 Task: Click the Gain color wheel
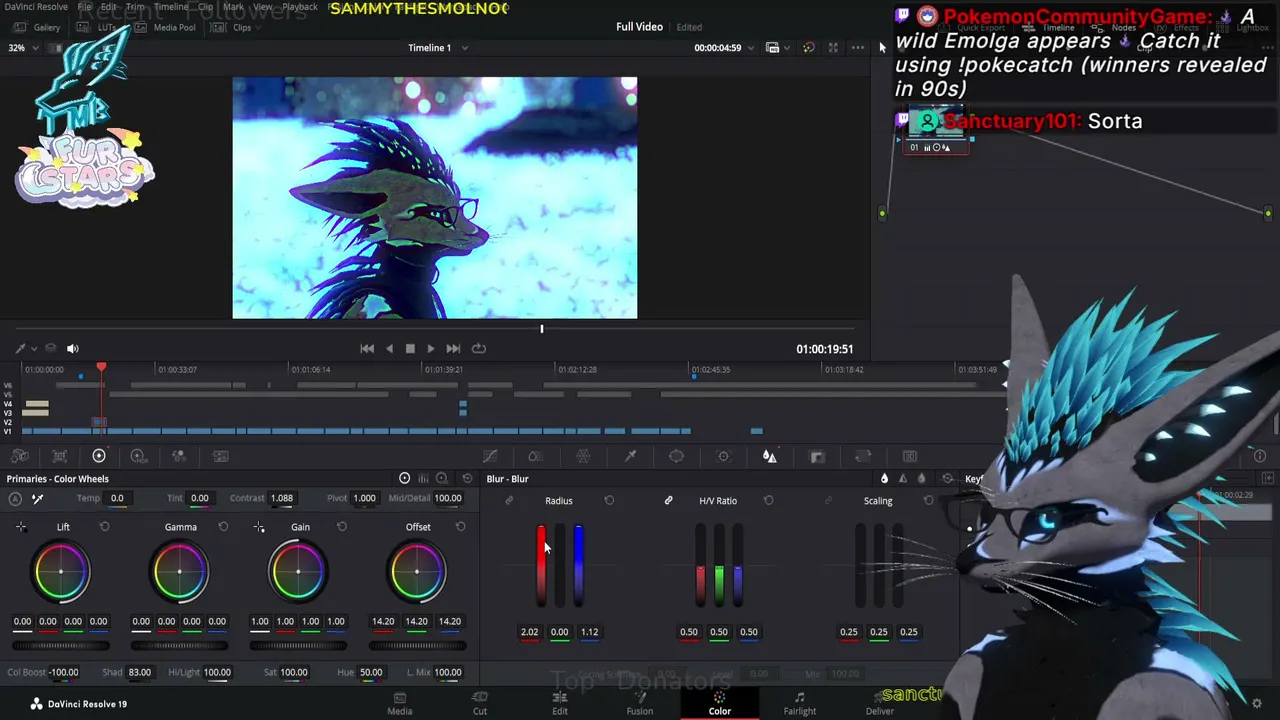[x=298, y=571]
